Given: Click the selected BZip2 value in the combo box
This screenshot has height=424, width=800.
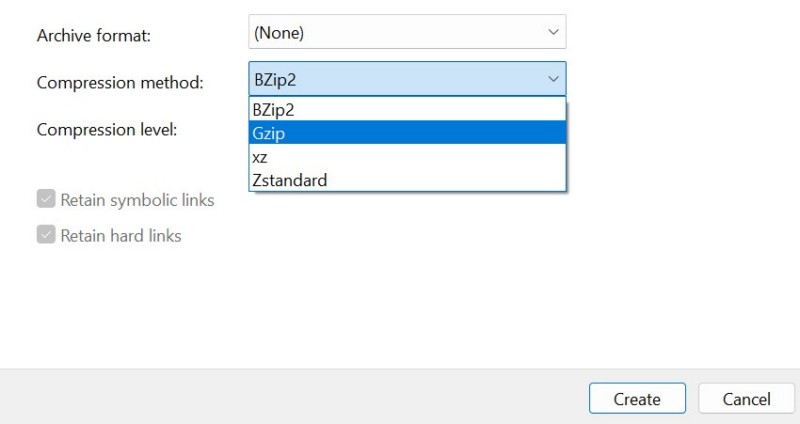Looking at the screenshot, I should [x=275, y=79].
